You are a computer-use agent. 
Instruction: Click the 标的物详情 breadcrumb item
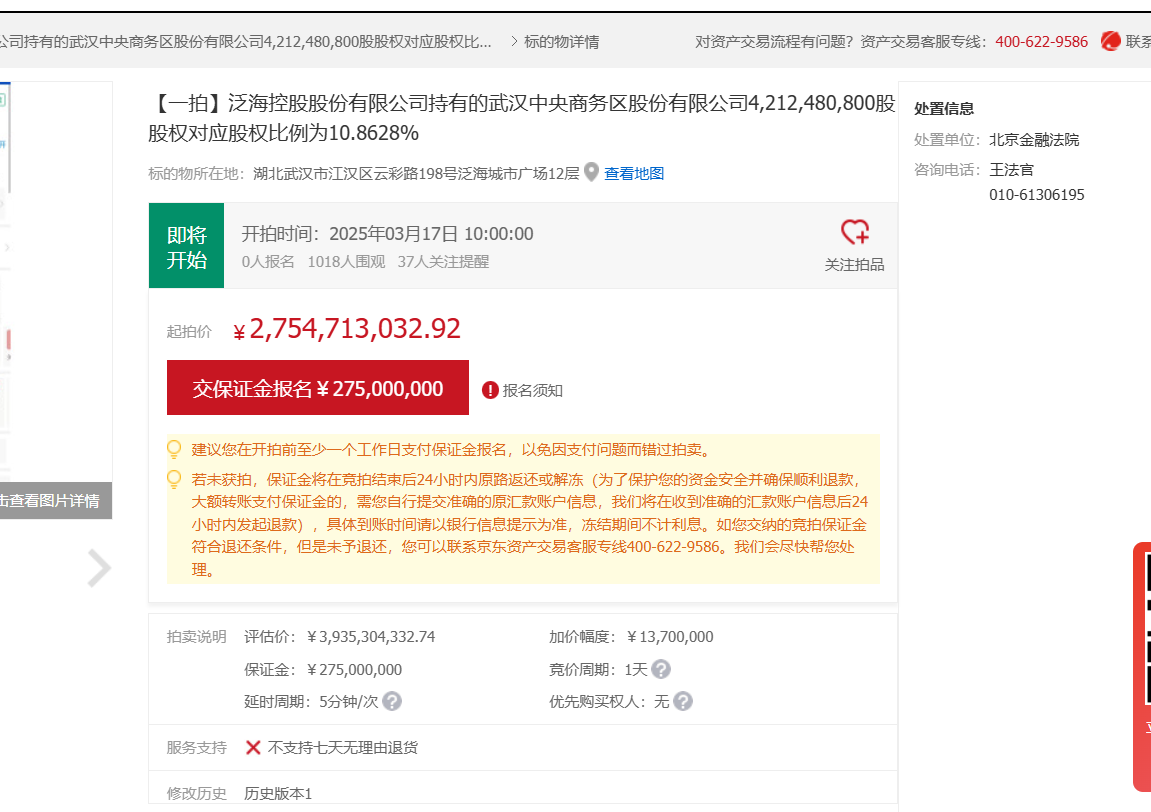562,42
